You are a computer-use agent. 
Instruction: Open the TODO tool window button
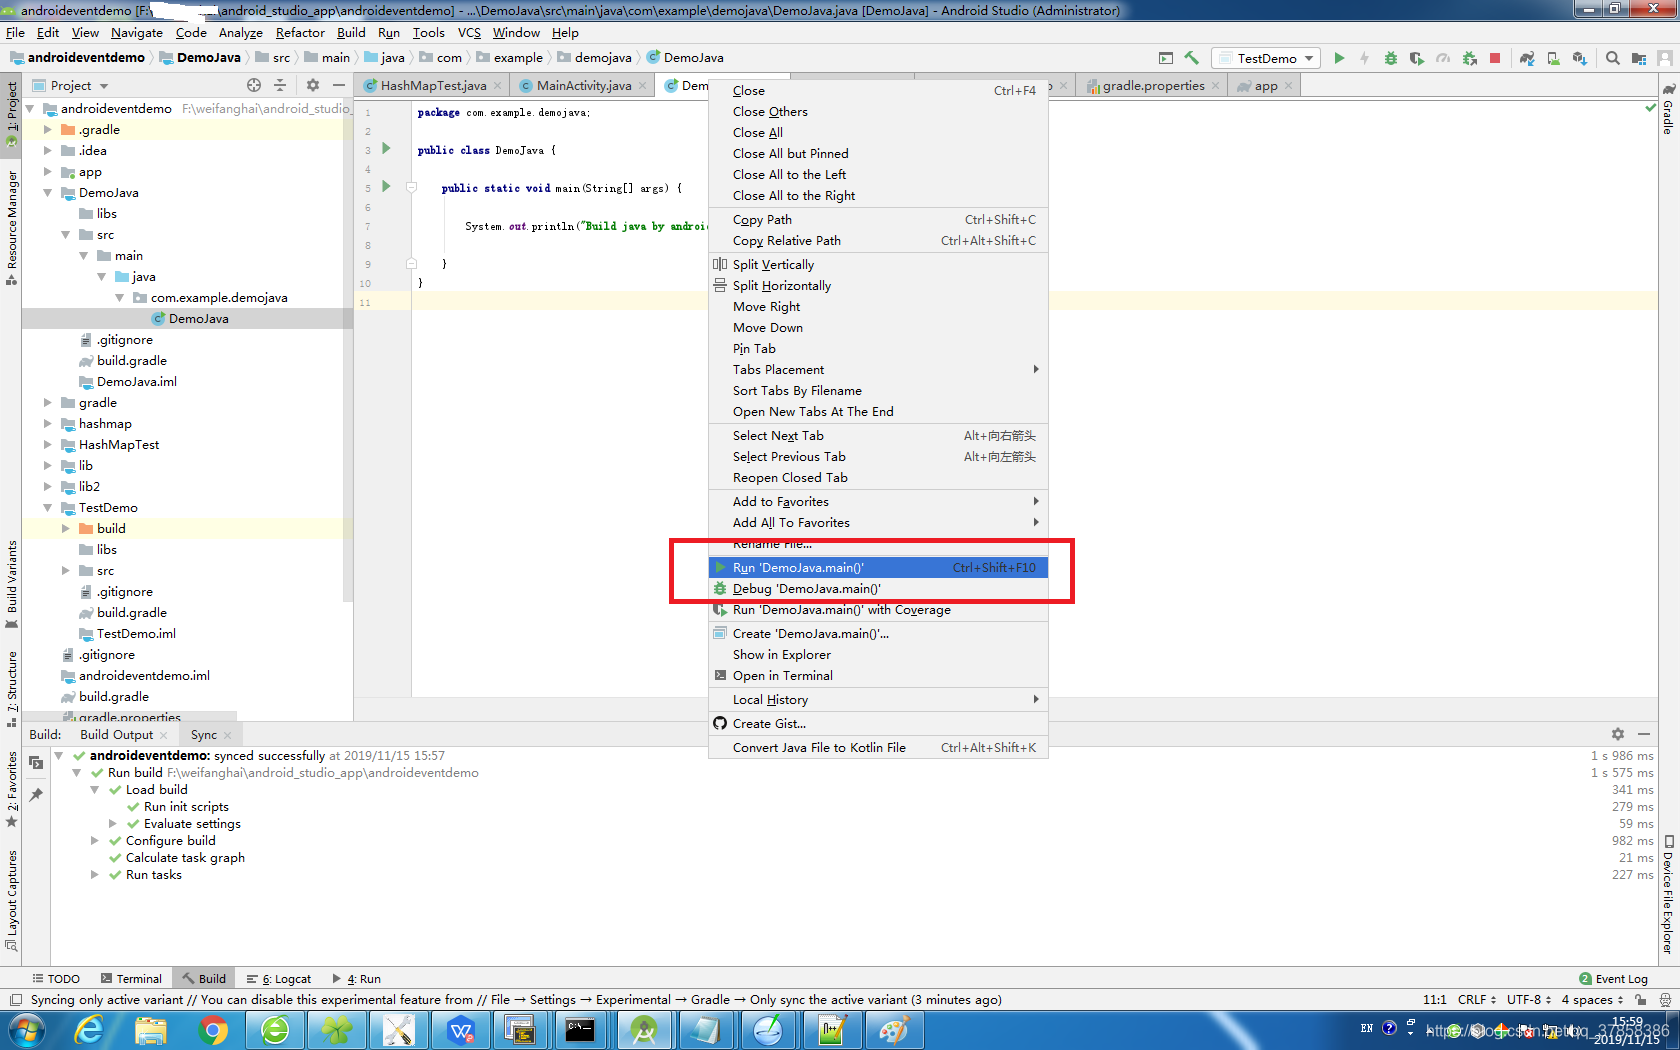[x=56, y=979]
